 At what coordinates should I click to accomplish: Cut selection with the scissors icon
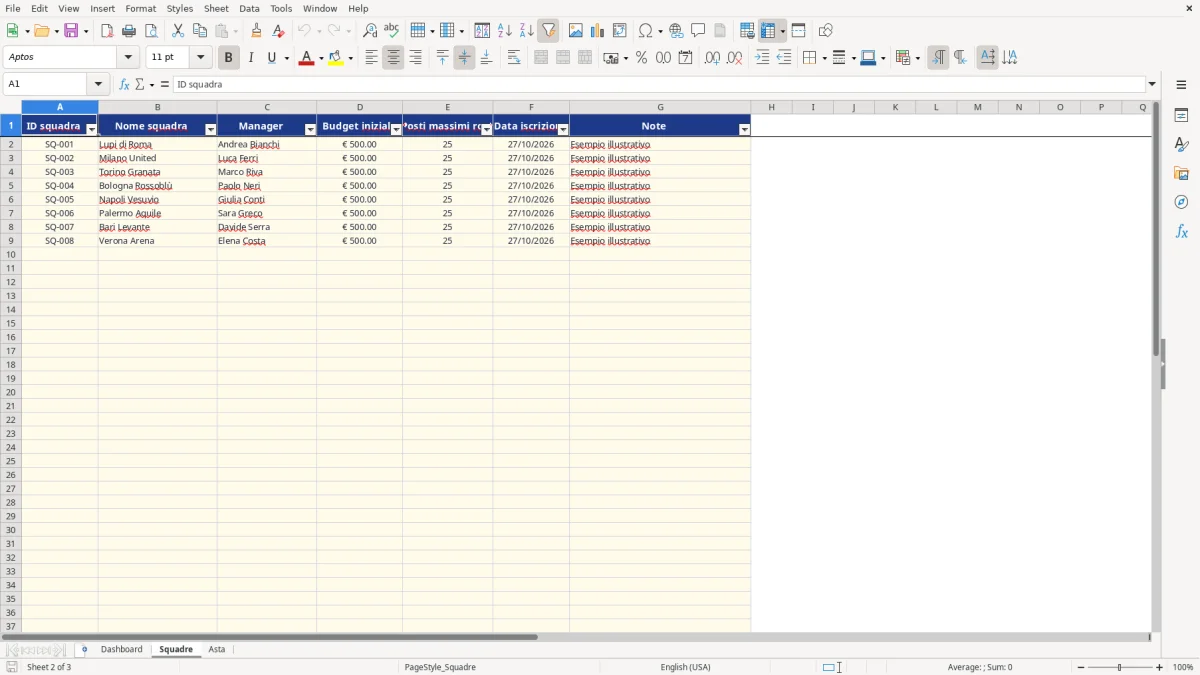point(178,31)
